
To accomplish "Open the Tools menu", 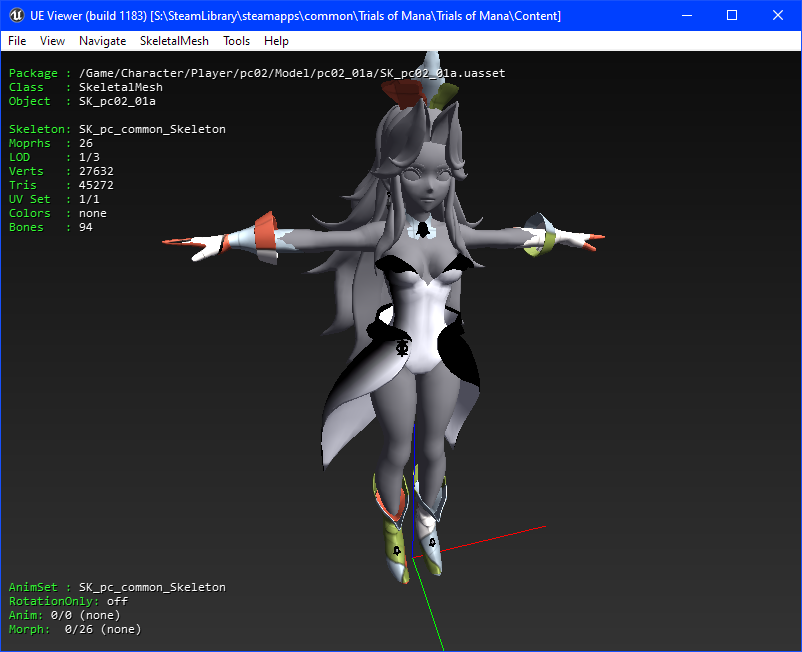I will click(236, 41).
